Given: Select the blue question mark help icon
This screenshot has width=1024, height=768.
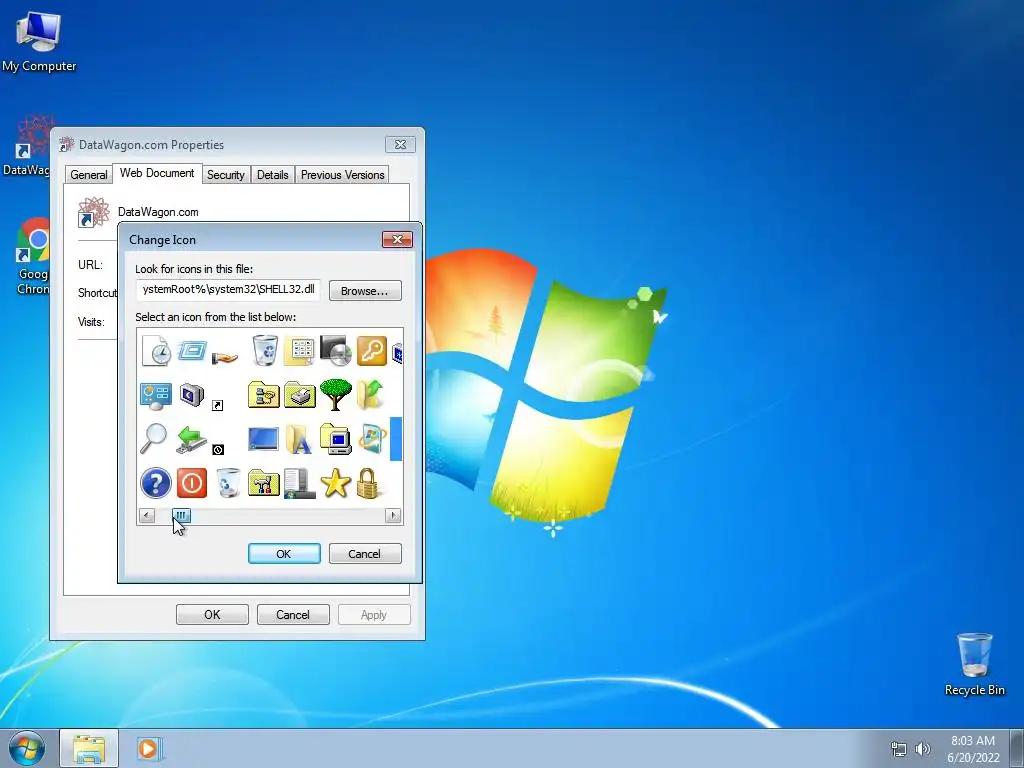Looking at the screenshot, I should click(156, 483).
